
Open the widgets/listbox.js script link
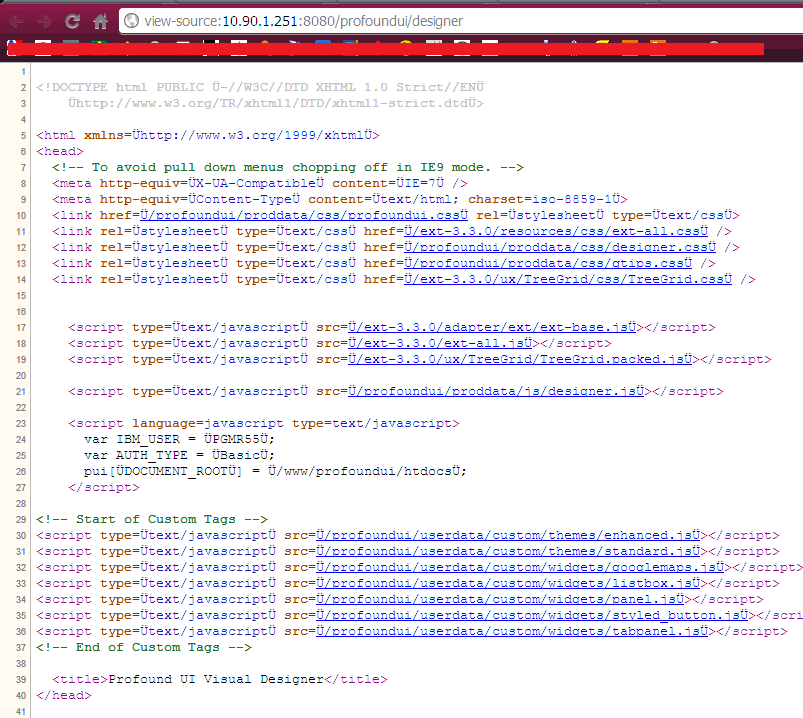coord(508,583)
